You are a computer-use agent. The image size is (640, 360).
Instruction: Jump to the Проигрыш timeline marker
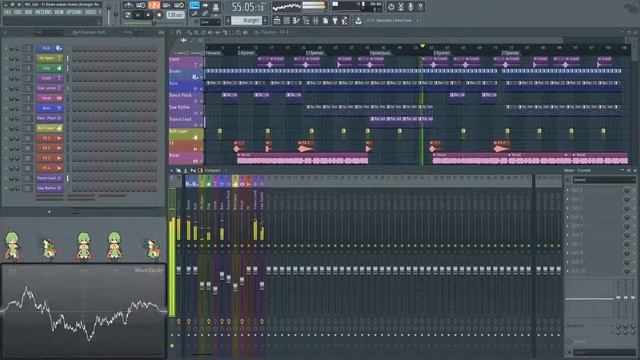380,53
